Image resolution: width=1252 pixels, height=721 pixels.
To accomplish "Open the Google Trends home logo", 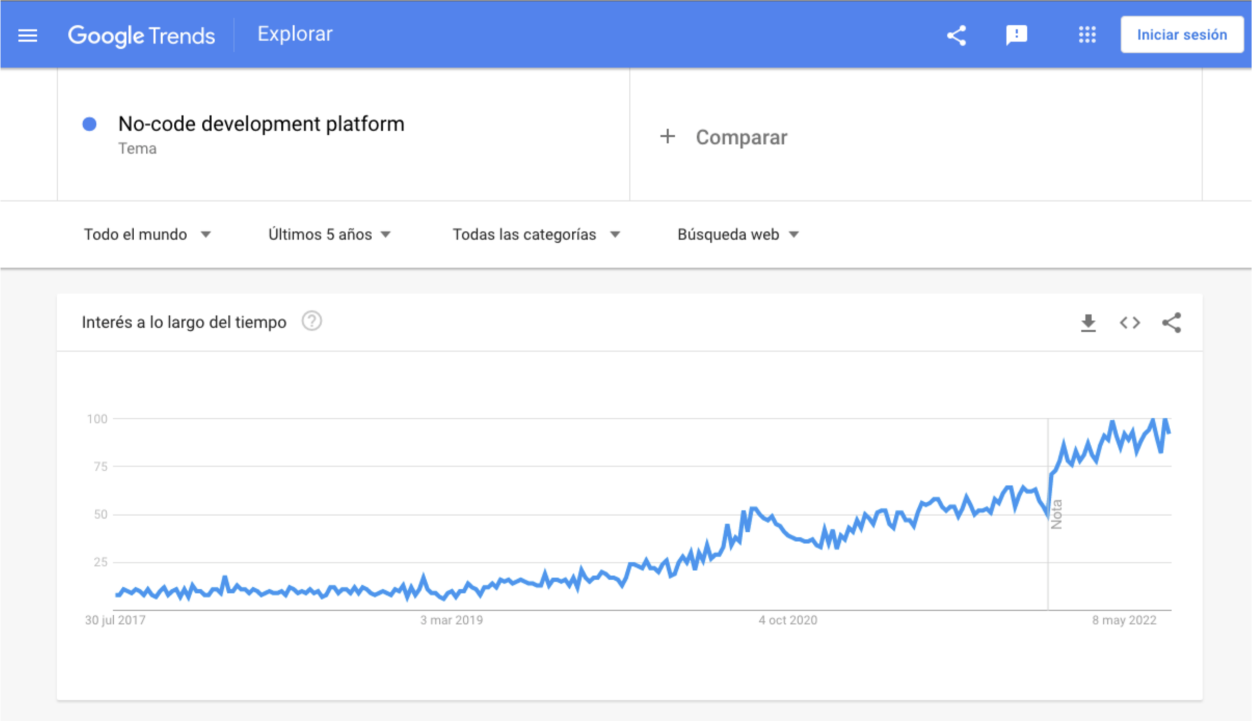I will pyautogui.click(x=141, y=36).
